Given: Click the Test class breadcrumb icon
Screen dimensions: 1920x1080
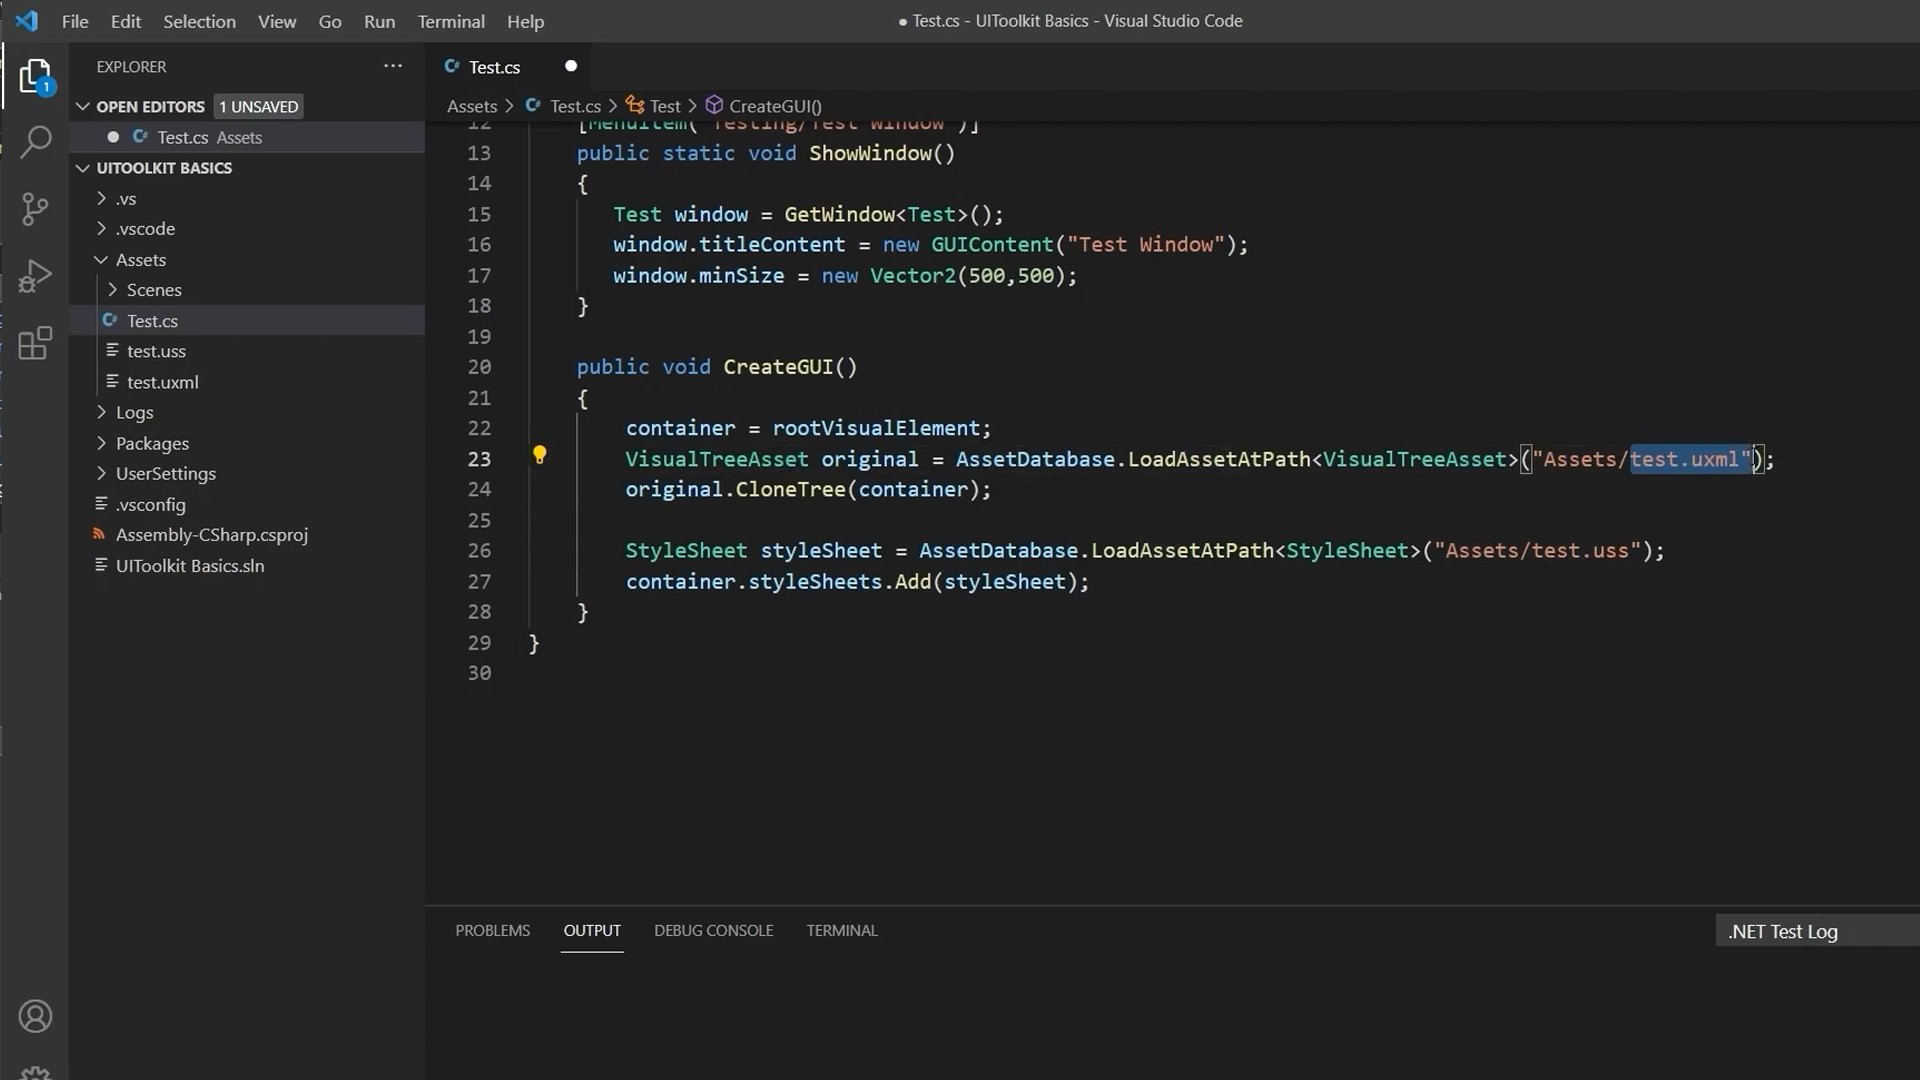Looking at the screenshot, I should tap(635, 105).
